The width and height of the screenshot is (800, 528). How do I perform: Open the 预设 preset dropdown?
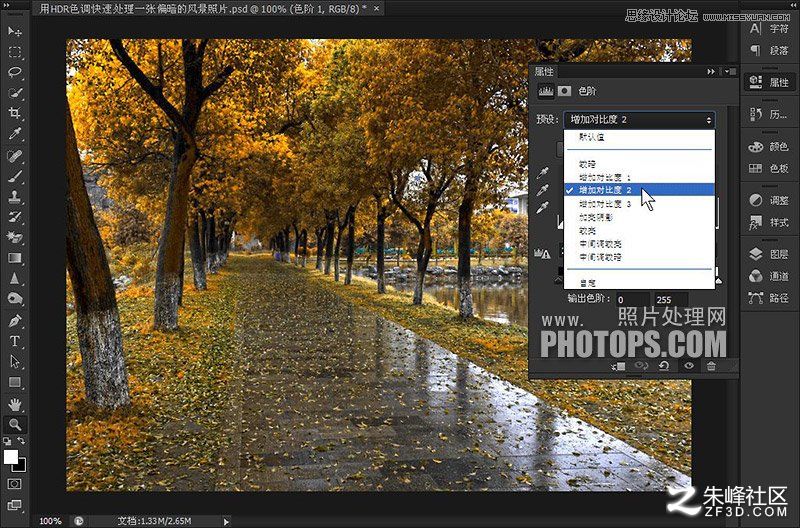(x=639, y=120)
